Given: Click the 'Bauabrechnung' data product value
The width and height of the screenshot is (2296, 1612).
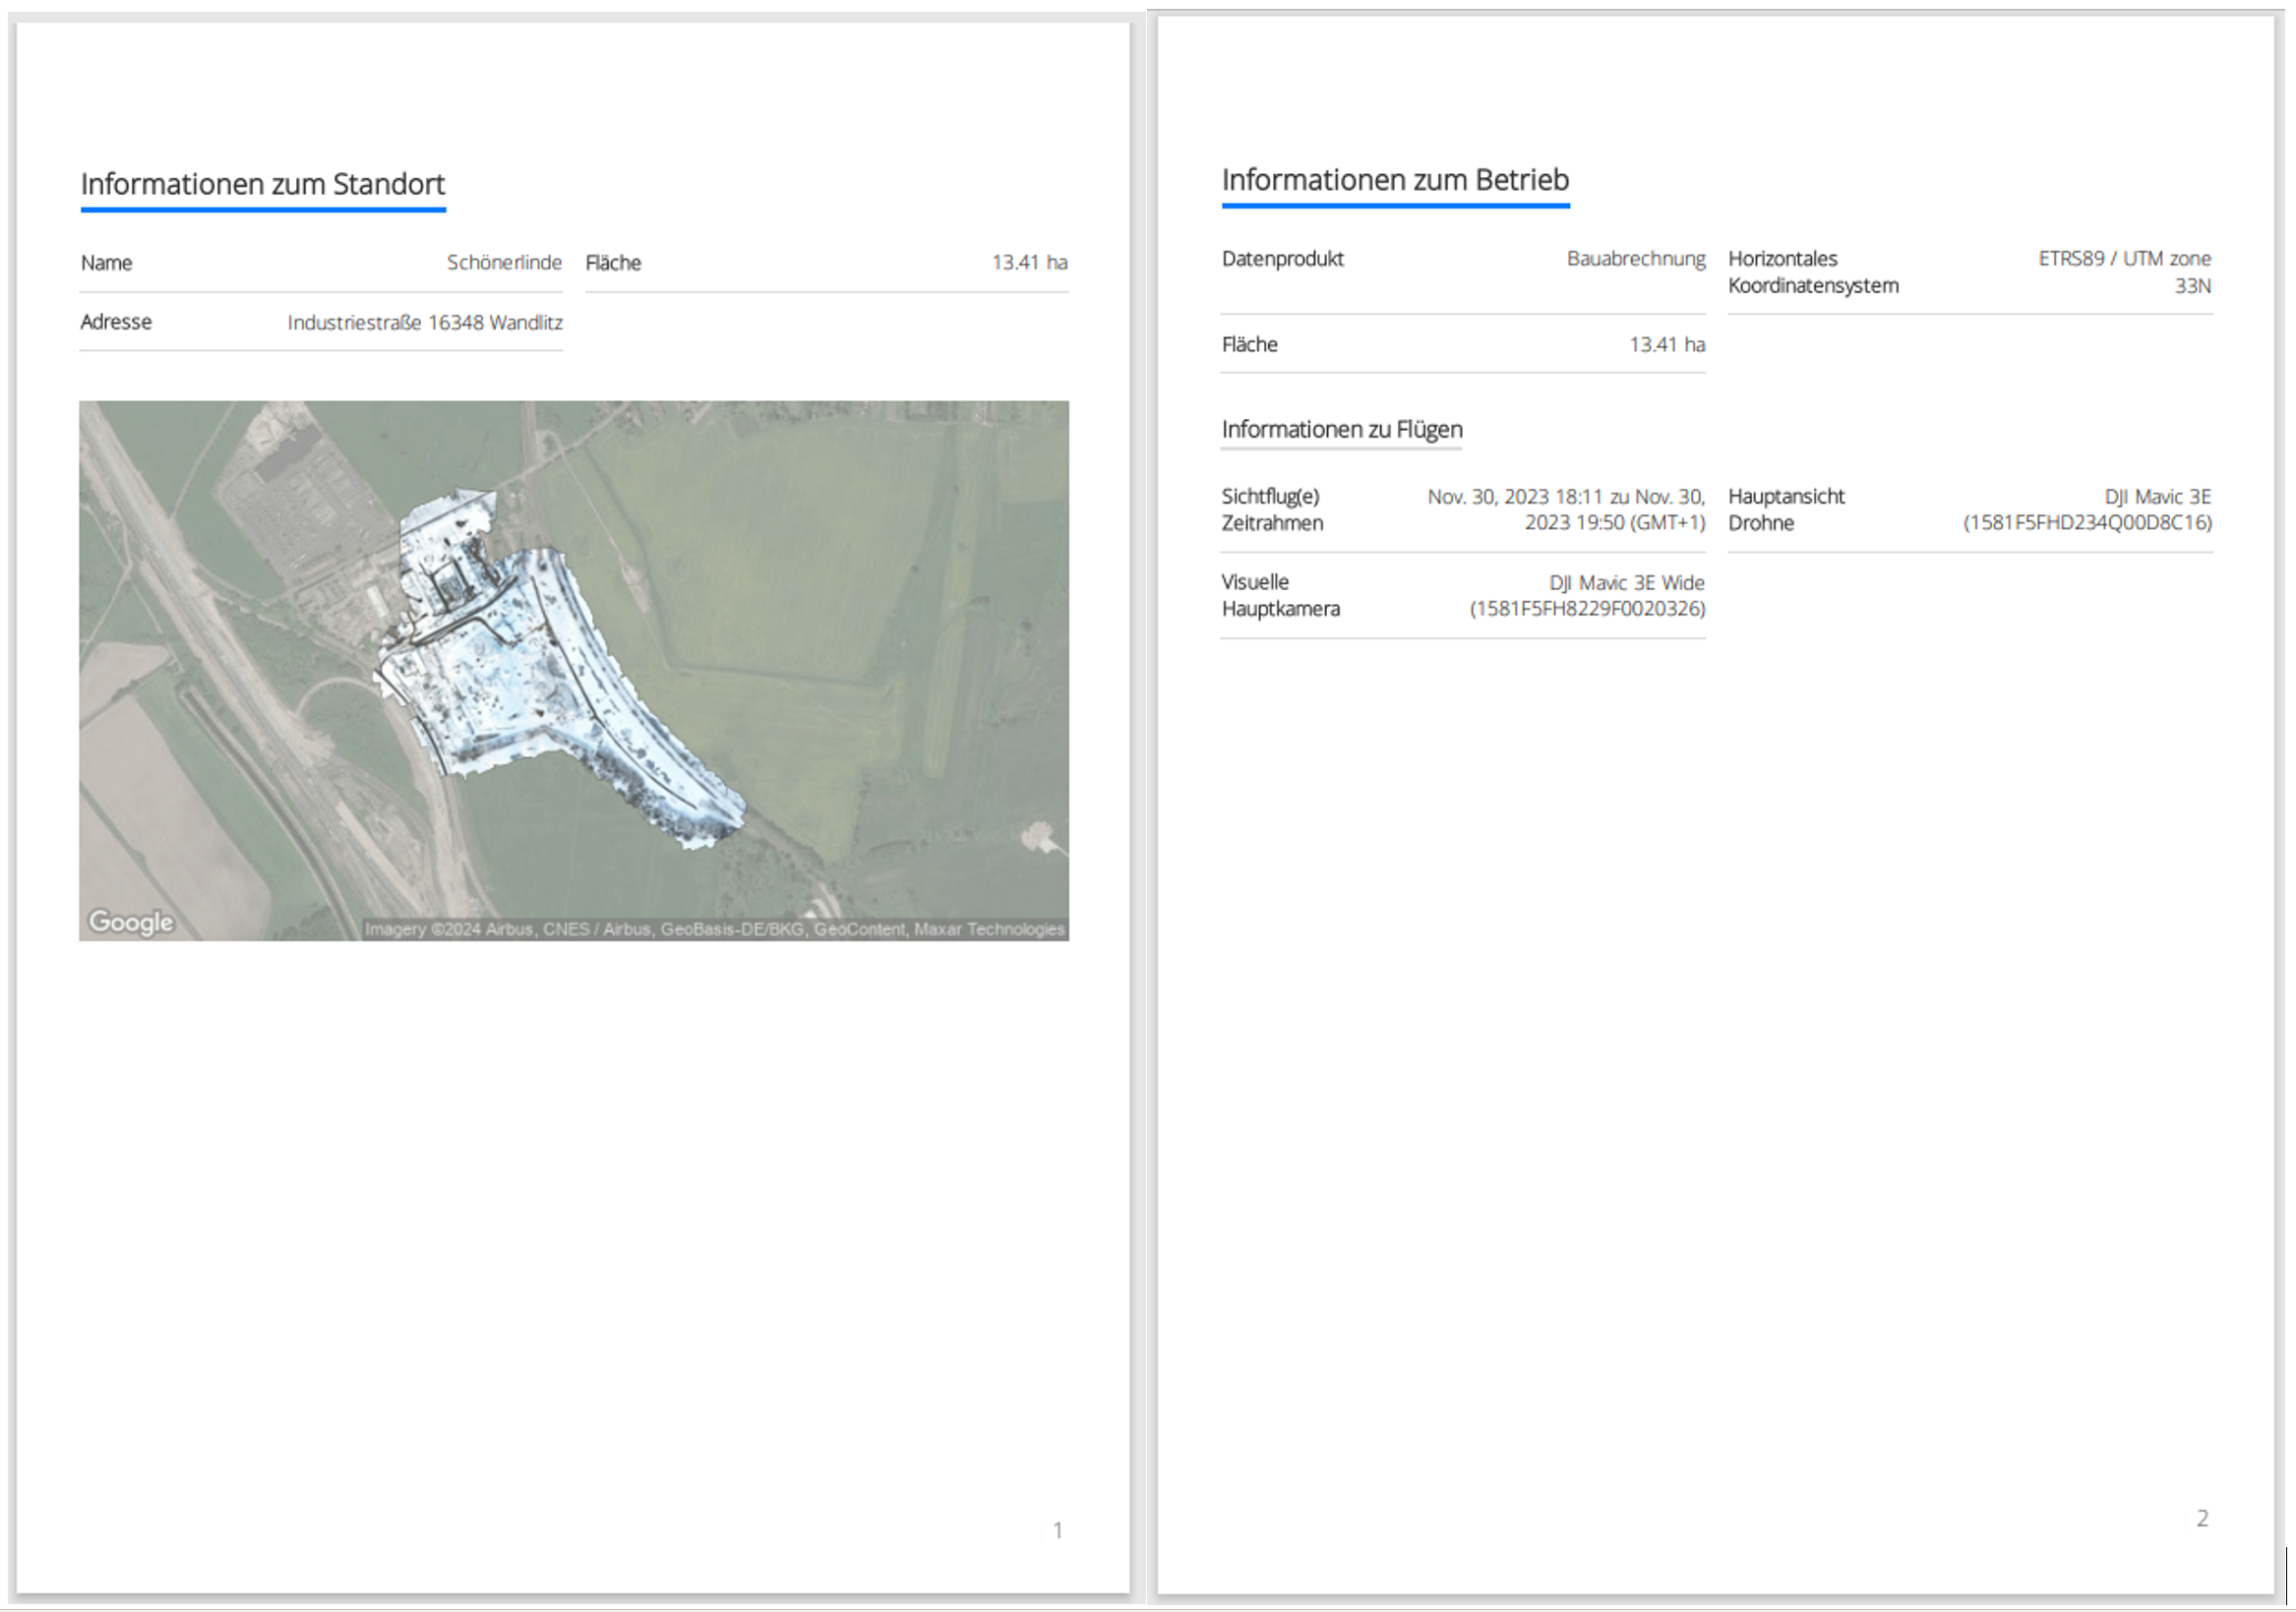Looking at the screenshot, I should click(x=1635, y=258).
